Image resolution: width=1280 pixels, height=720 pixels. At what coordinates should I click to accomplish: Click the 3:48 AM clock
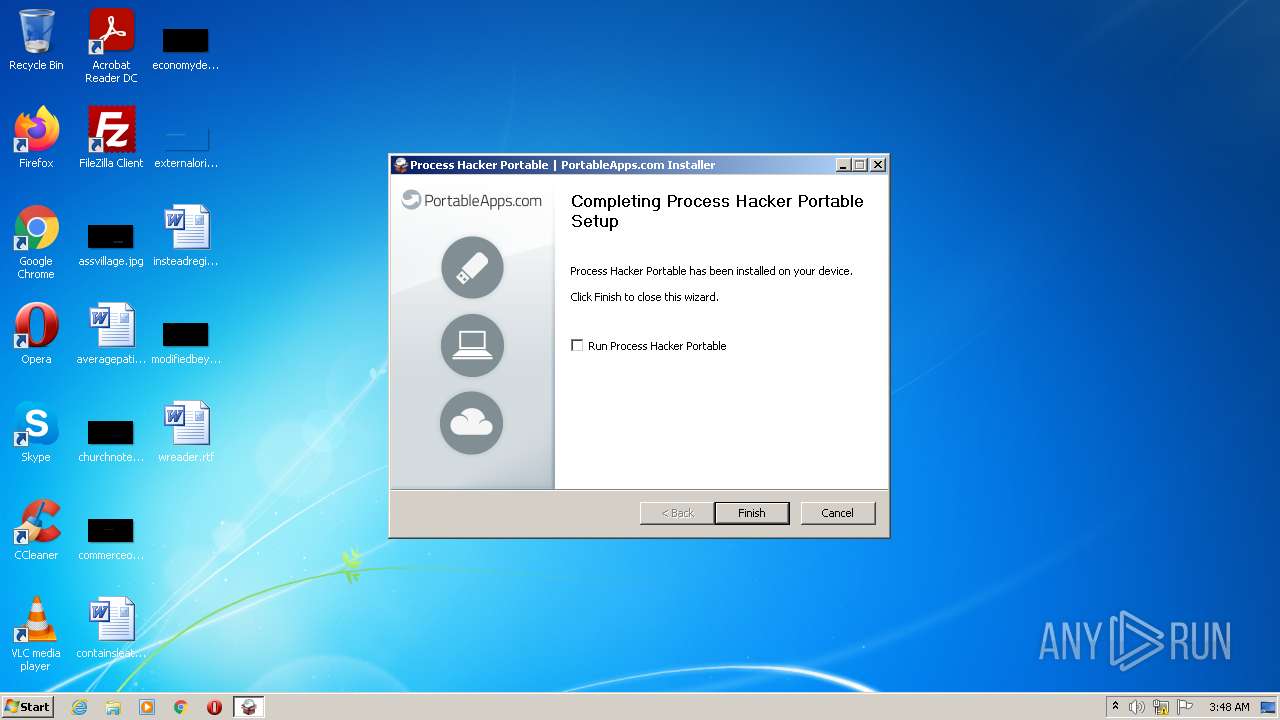(x=1229, y=707)
